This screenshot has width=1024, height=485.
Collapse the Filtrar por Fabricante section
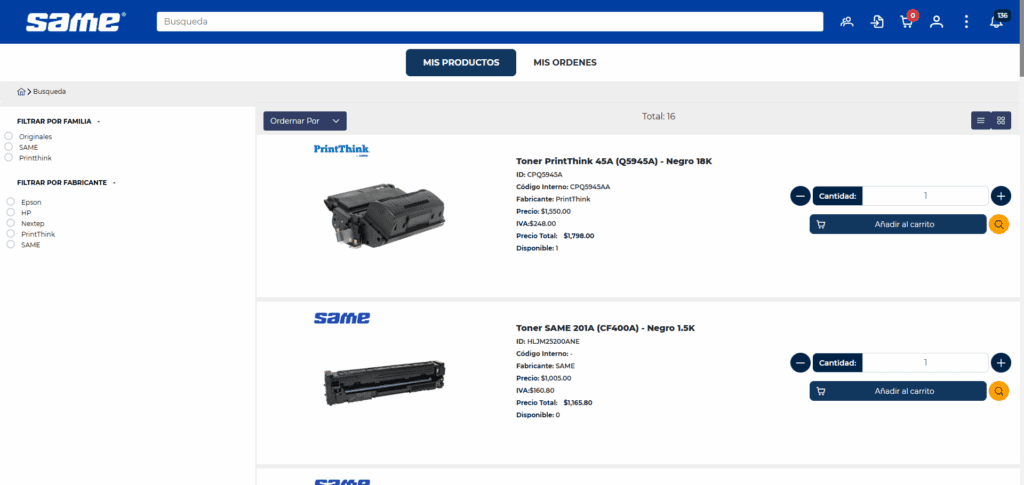(x=114, y=183)
